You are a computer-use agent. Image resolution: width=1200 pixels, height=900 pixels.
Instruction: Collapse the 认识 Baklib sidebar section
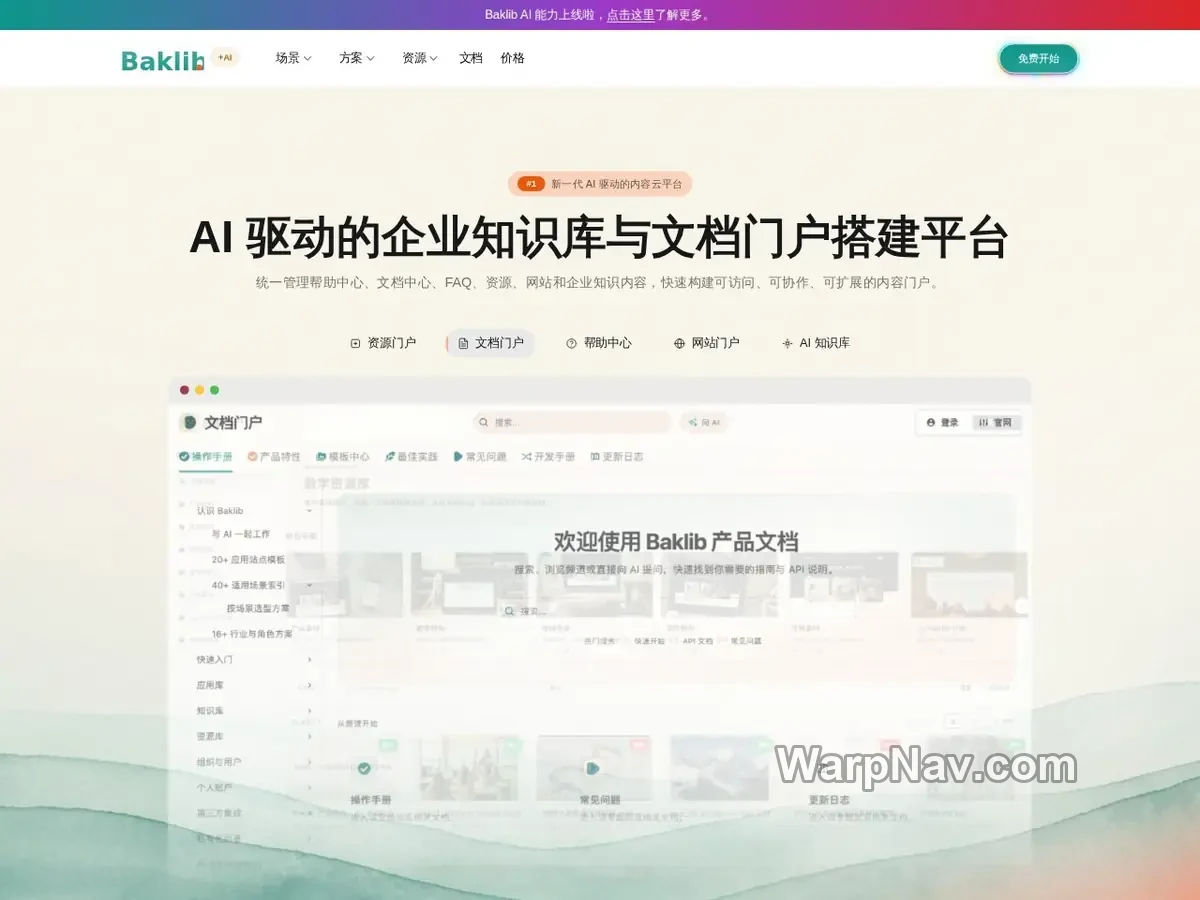pos(310,511)
